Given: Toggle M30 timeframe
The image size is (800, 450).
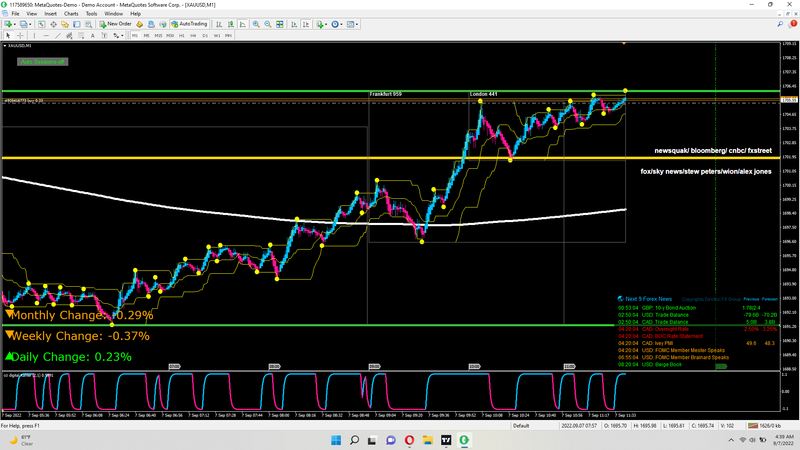Looking at the screenshot, I should click(x=170, y=36).
